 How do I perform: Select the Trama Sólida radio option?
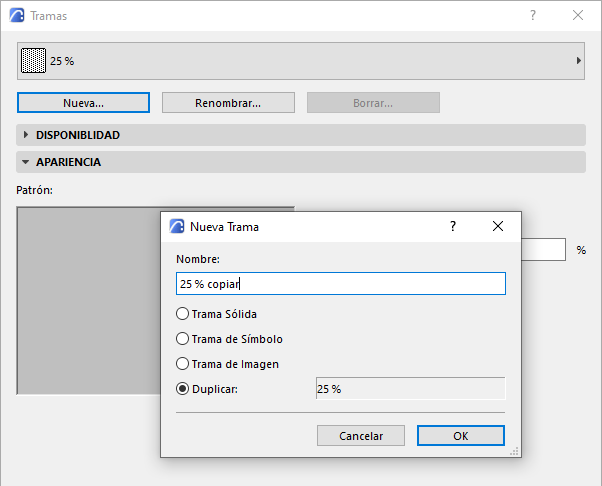183,314
